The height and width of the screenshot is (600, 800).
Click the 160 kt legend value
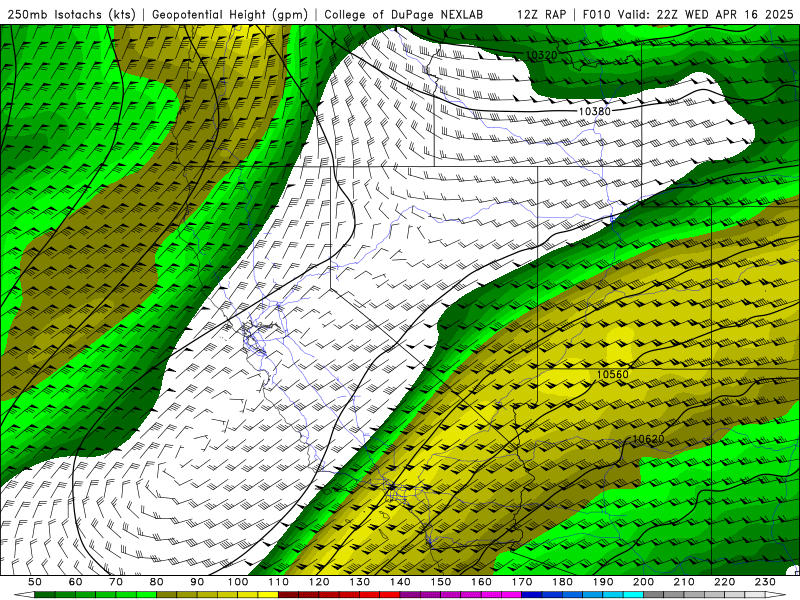click(x=481, y=582)
